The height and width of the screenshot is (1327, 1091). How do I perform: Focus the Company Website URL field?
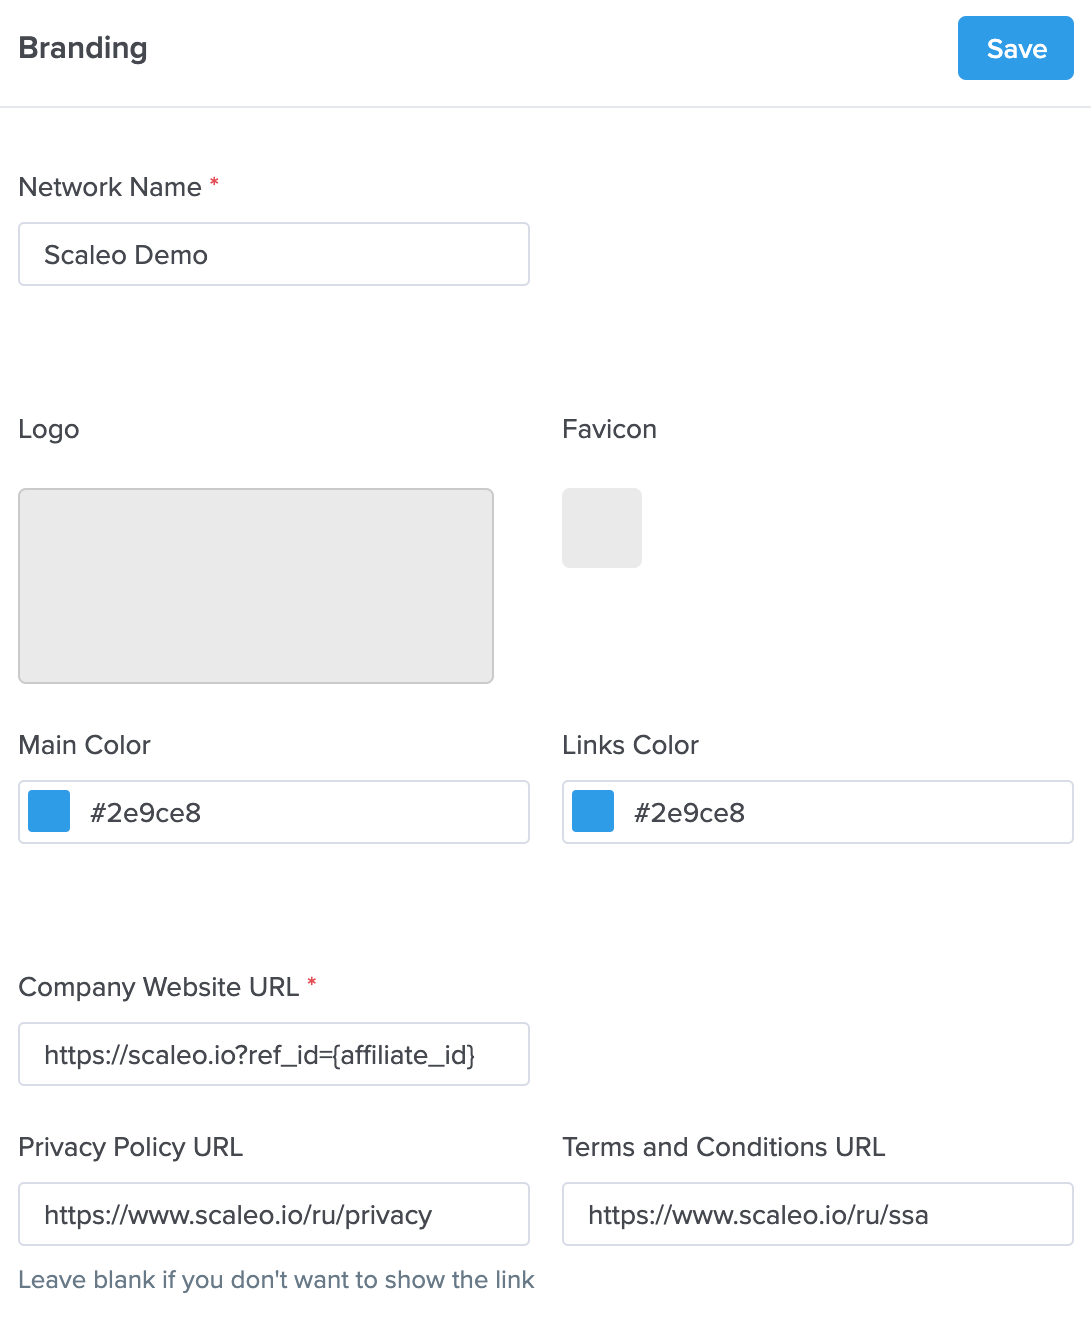click(x=273, y=1054)
